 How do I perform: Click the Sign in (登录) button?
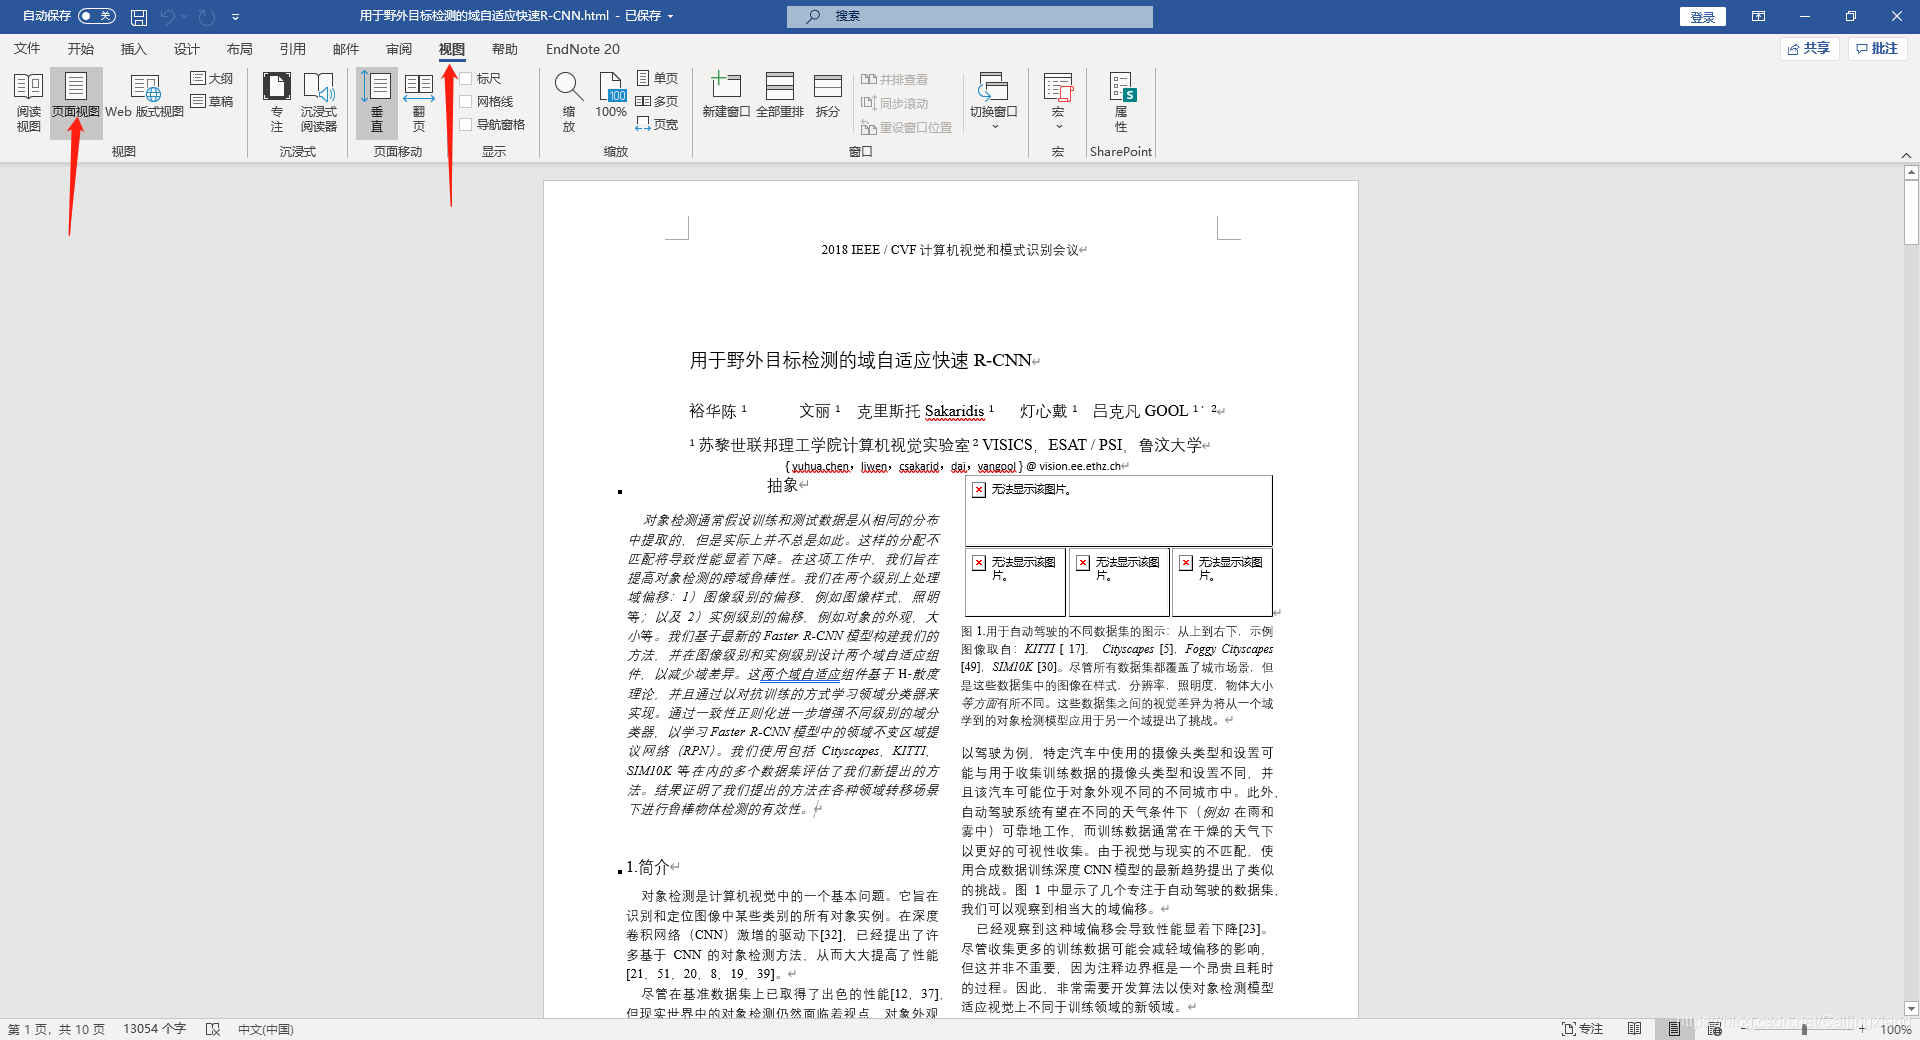point(1702,17)
